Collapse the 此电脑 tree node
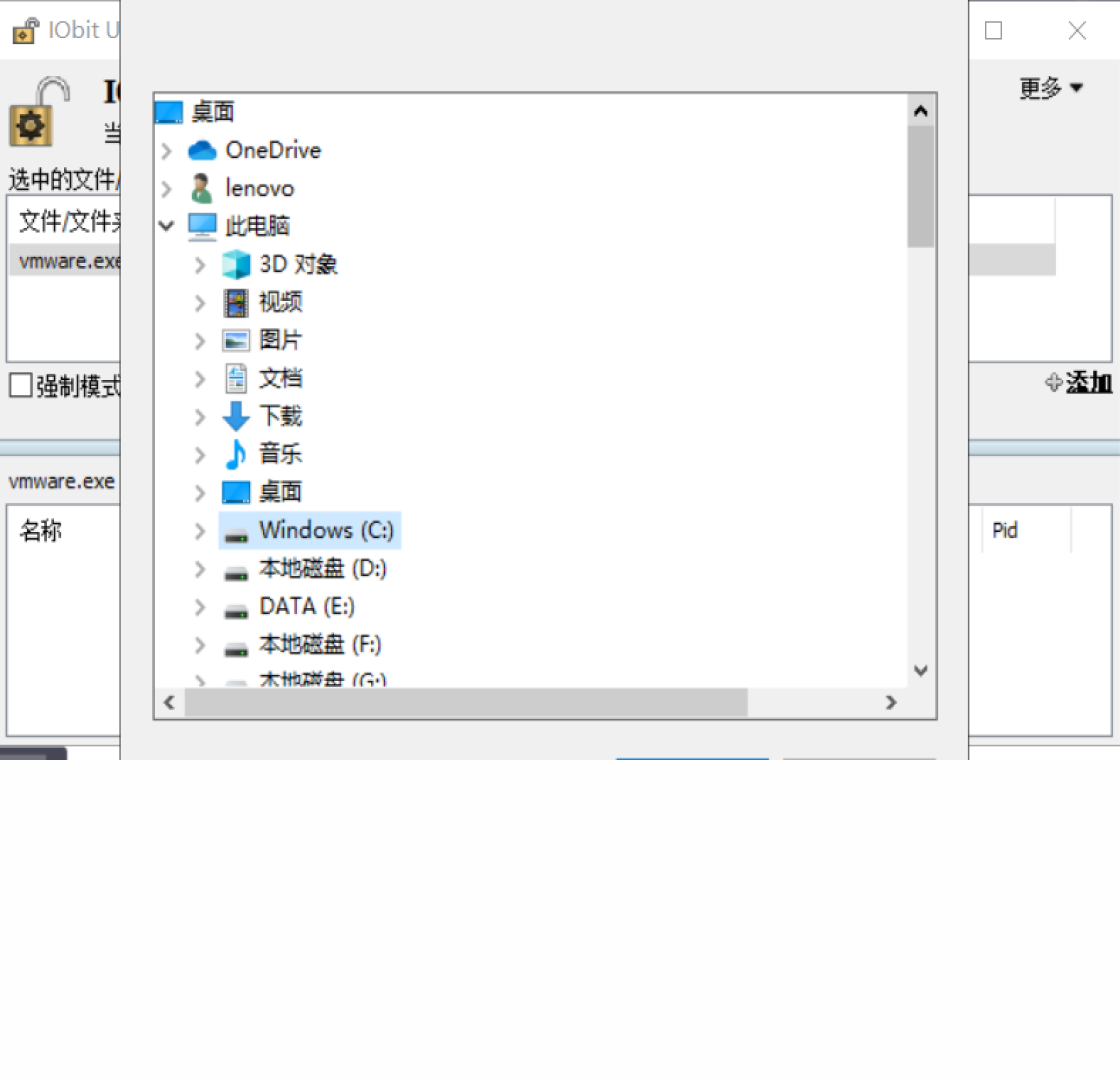The height and width of the screenshot is (1080, 1120). click(x=166, y=226)
